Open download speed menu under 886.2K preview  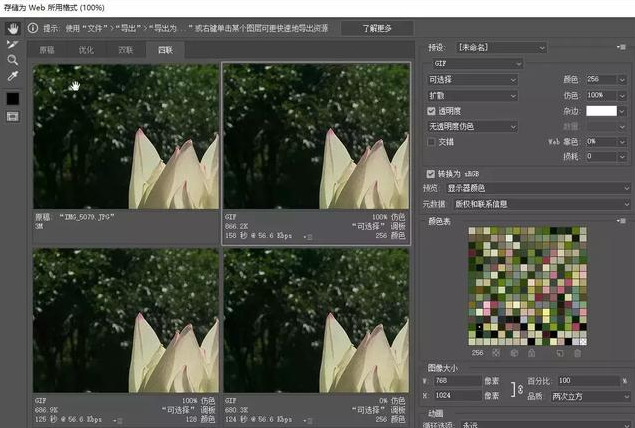tap(309, 237)
